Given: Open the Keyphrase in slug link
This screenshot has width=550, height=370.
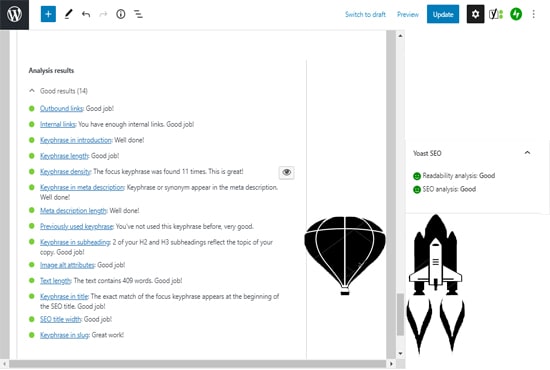Looking at the screenshot, I should click(64, 335).
